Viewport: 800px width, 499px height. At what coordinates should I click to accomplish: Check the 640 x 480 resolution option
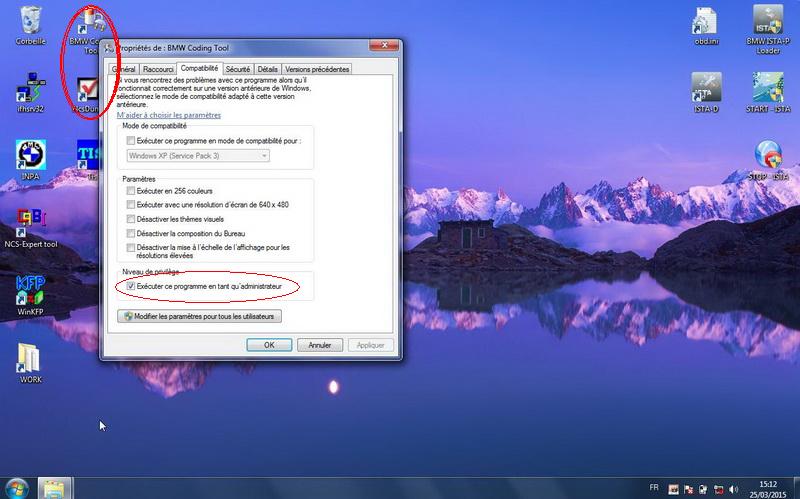131,205
